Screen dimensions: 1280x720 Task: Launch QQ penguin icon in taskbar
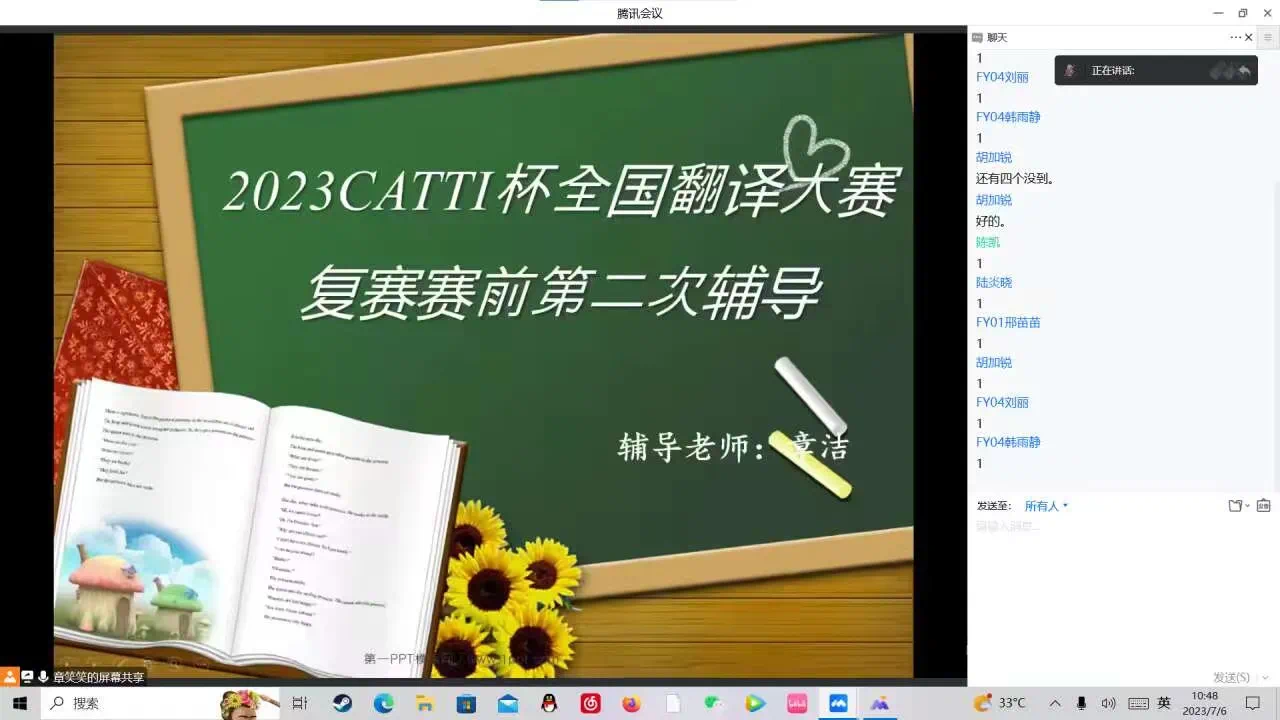[x=548, y=703]
